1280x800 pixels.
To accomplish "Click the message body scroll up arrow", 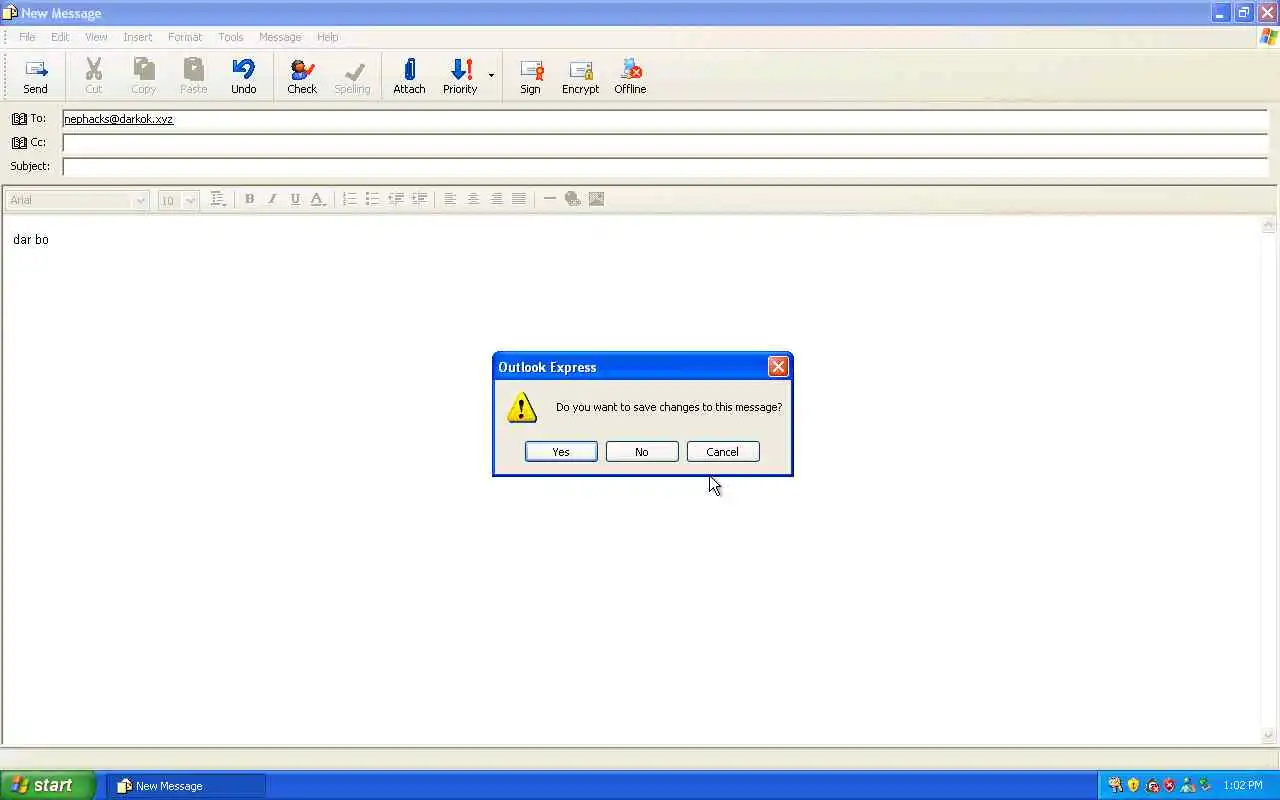I will click(x=1270, y=225).
